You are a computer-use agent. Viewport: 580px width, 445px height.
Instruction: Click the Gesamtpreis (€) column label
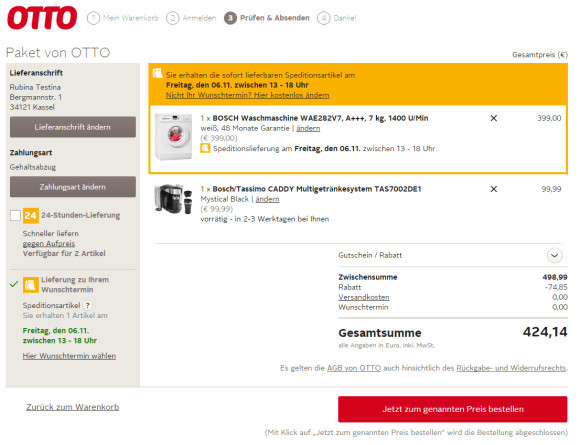pos(540,55)
